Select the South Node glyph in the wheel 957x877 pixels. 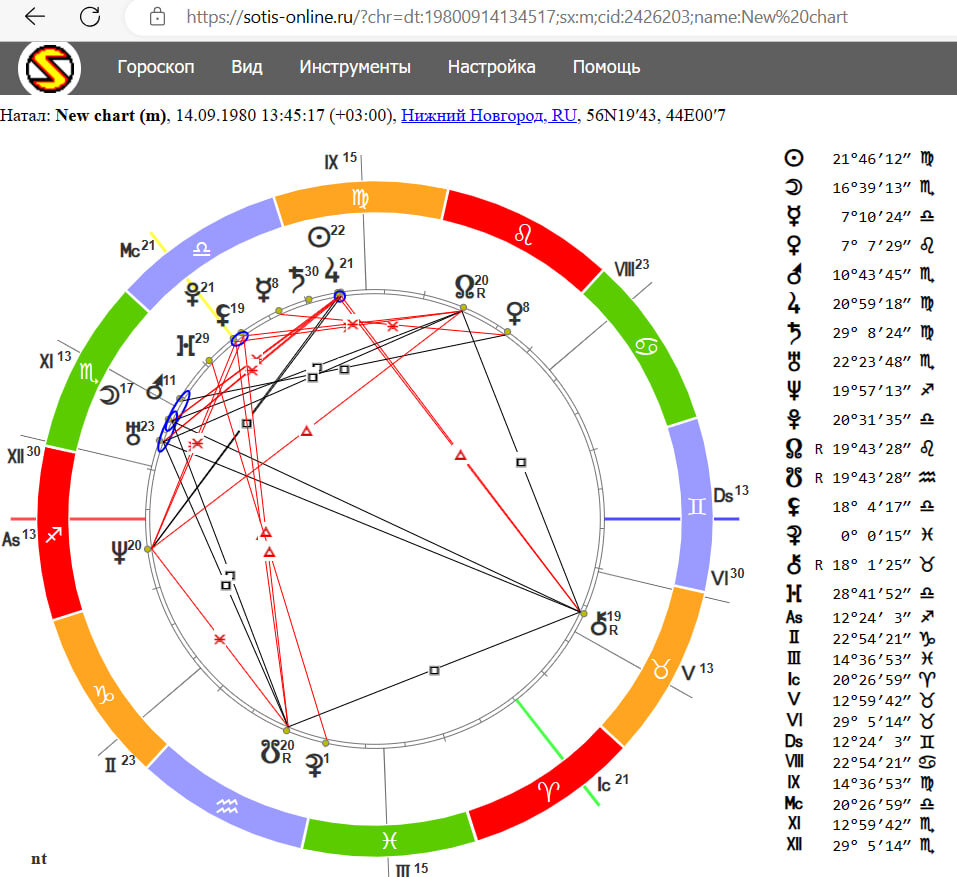coord(270,752)
